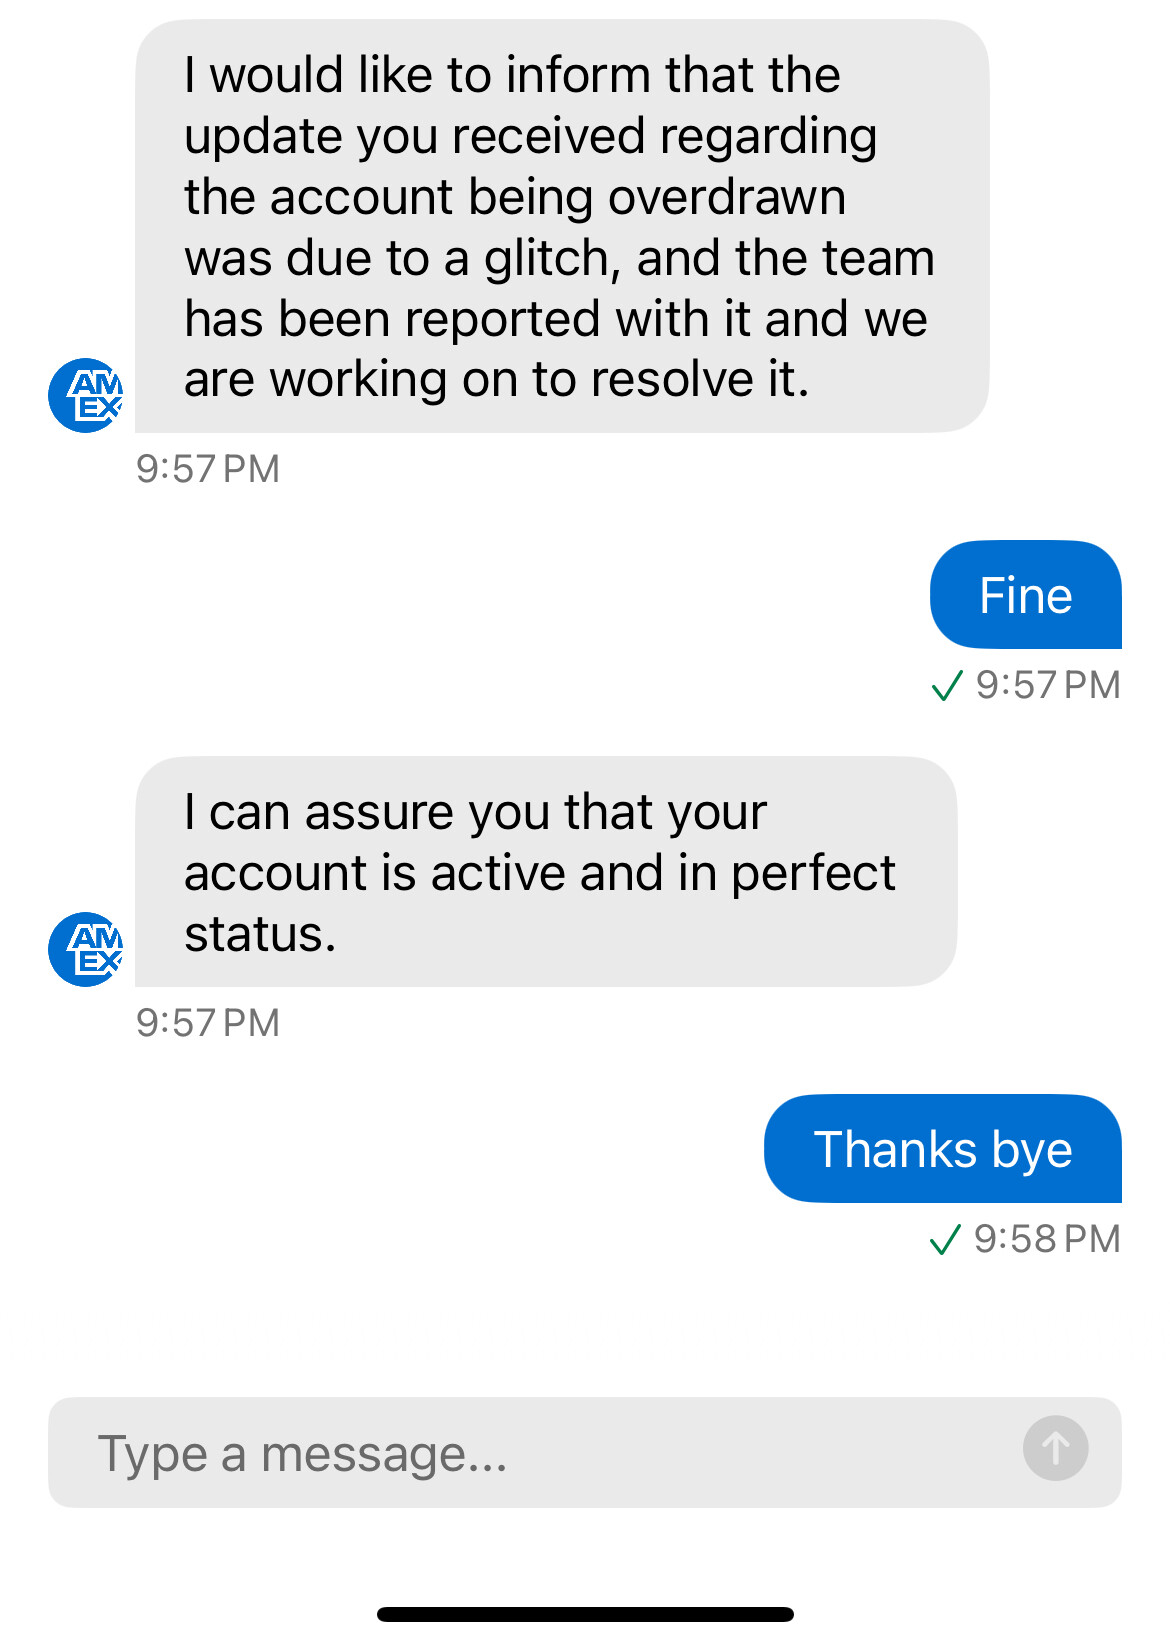Tap the Amex avatar beside the glitch message
The image size is (1170, 1646).
(86, 395)
